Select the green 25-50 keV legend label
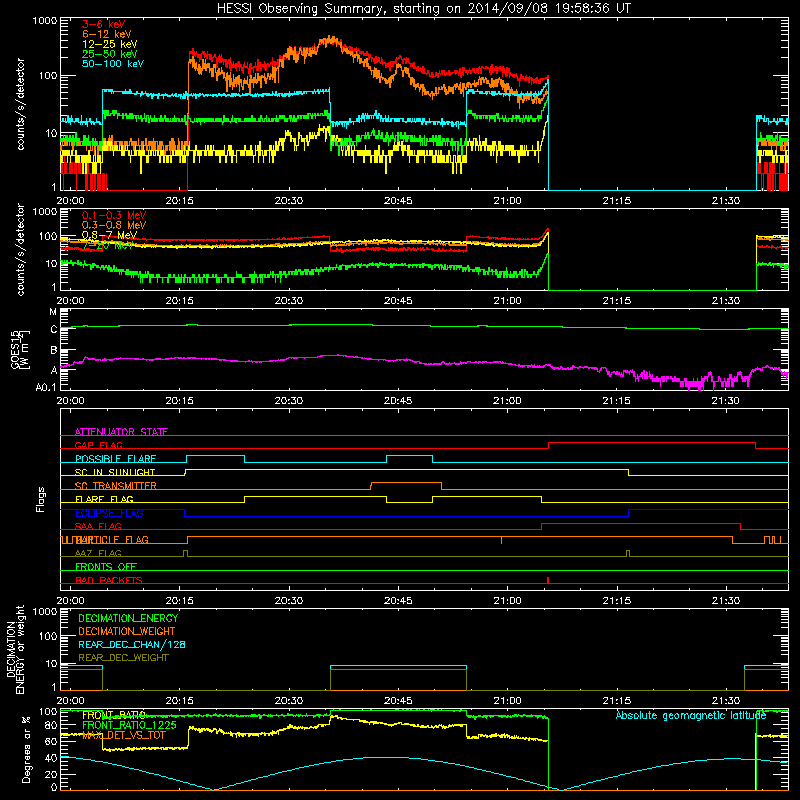This screenshot has width=800, height=800. click(110, 54)
